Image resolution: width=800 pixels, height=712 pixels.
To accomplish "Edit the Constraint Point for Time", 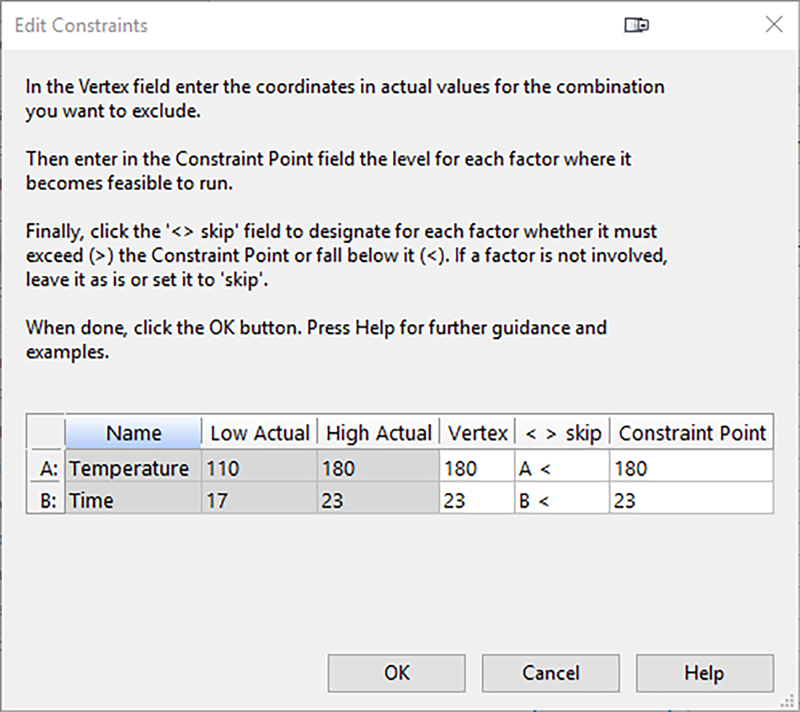I will click(690, 500).
